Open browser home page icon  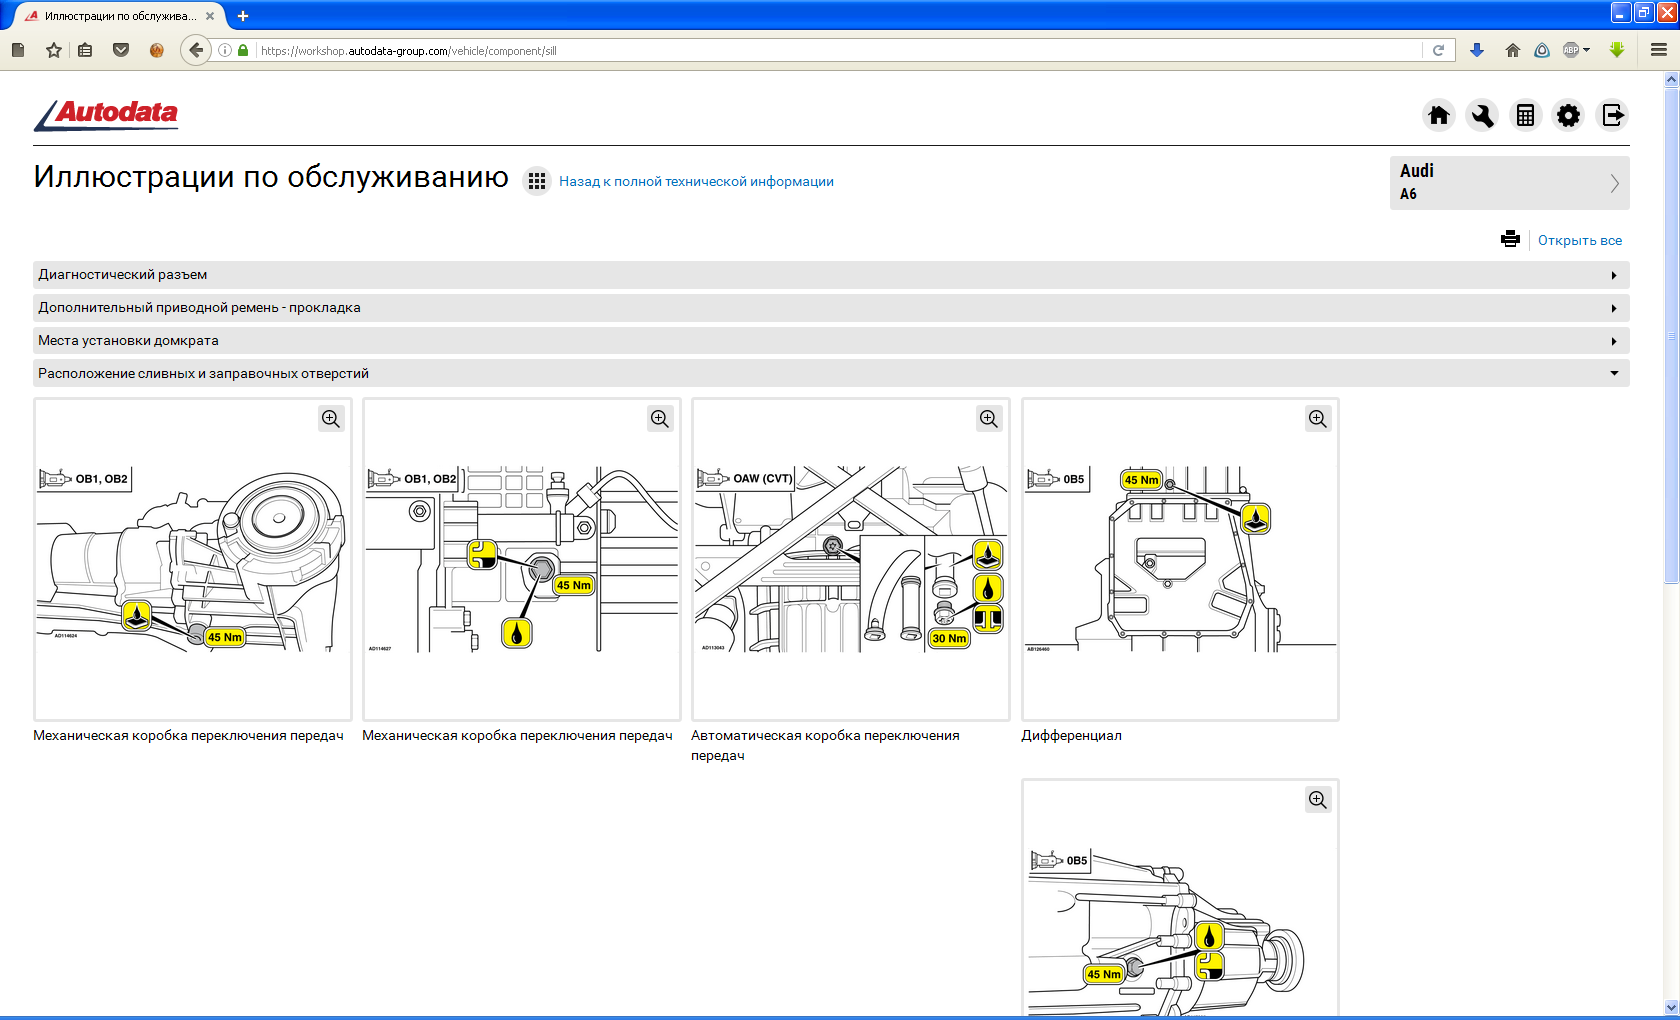(x=1512, y=50)
